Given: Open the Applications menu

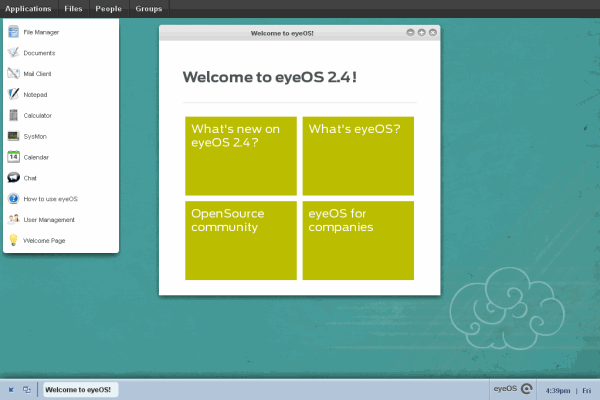Looking at the screenshot, I should pyautogui.click(x=28, y=9).
